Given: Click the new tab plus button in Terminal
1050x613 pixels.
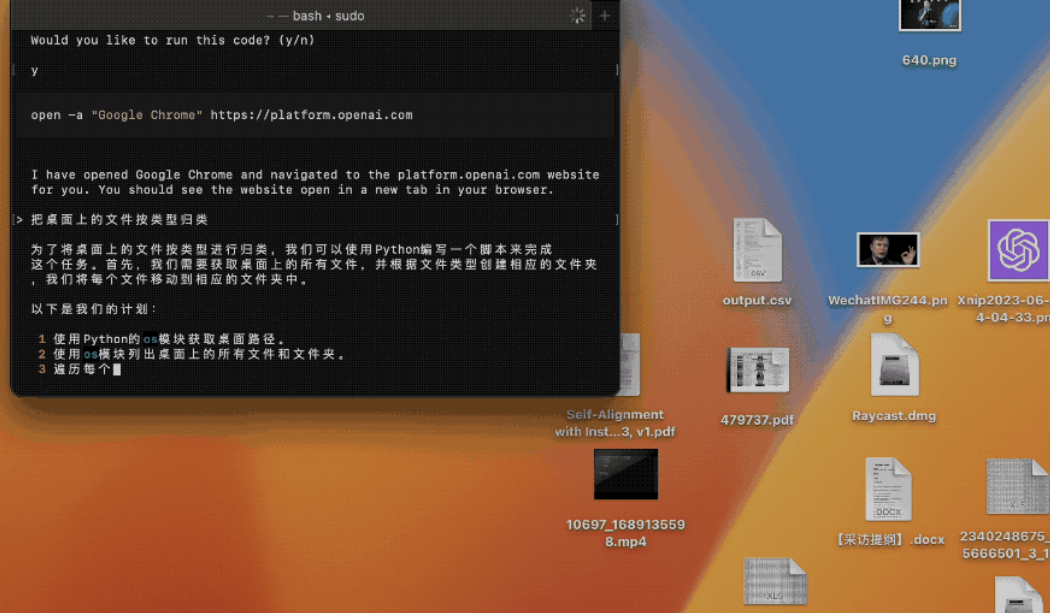Looking at the screenshot, I should pyautogui.click(x=604, y=16).
